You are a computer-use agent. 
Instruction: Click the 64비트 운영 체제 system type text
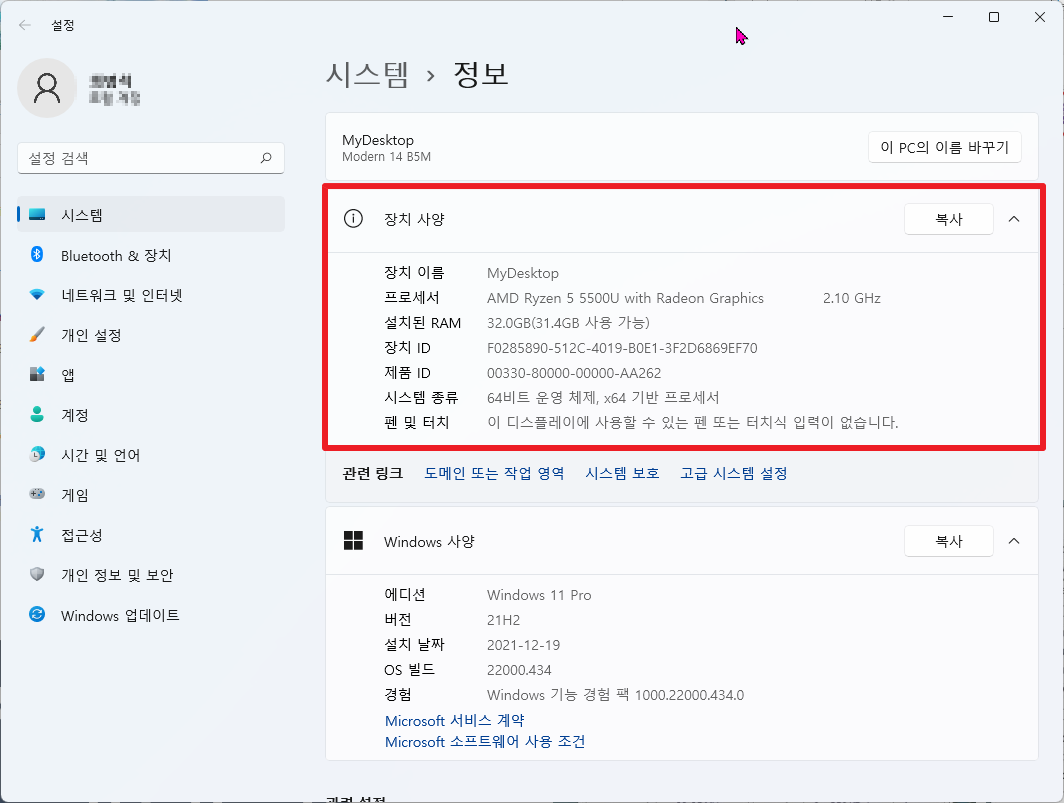(x=603, y=397)
